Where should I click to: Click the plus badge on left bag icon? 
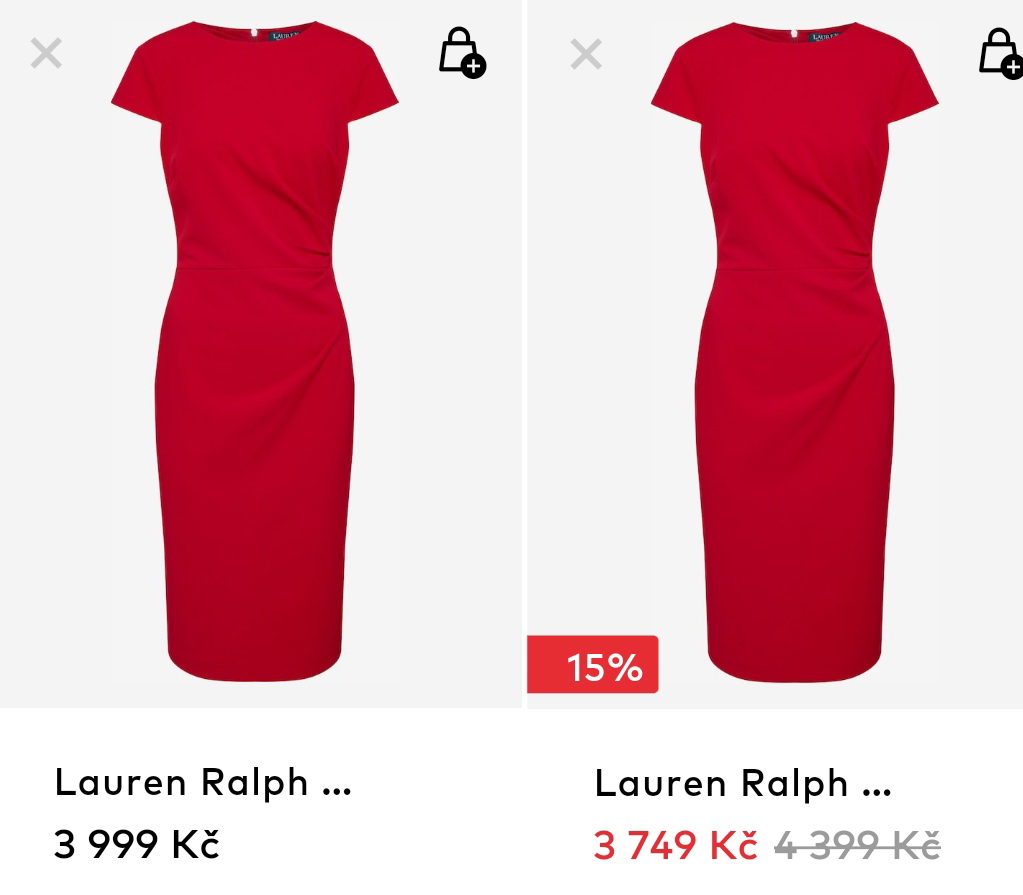(474, 67)
